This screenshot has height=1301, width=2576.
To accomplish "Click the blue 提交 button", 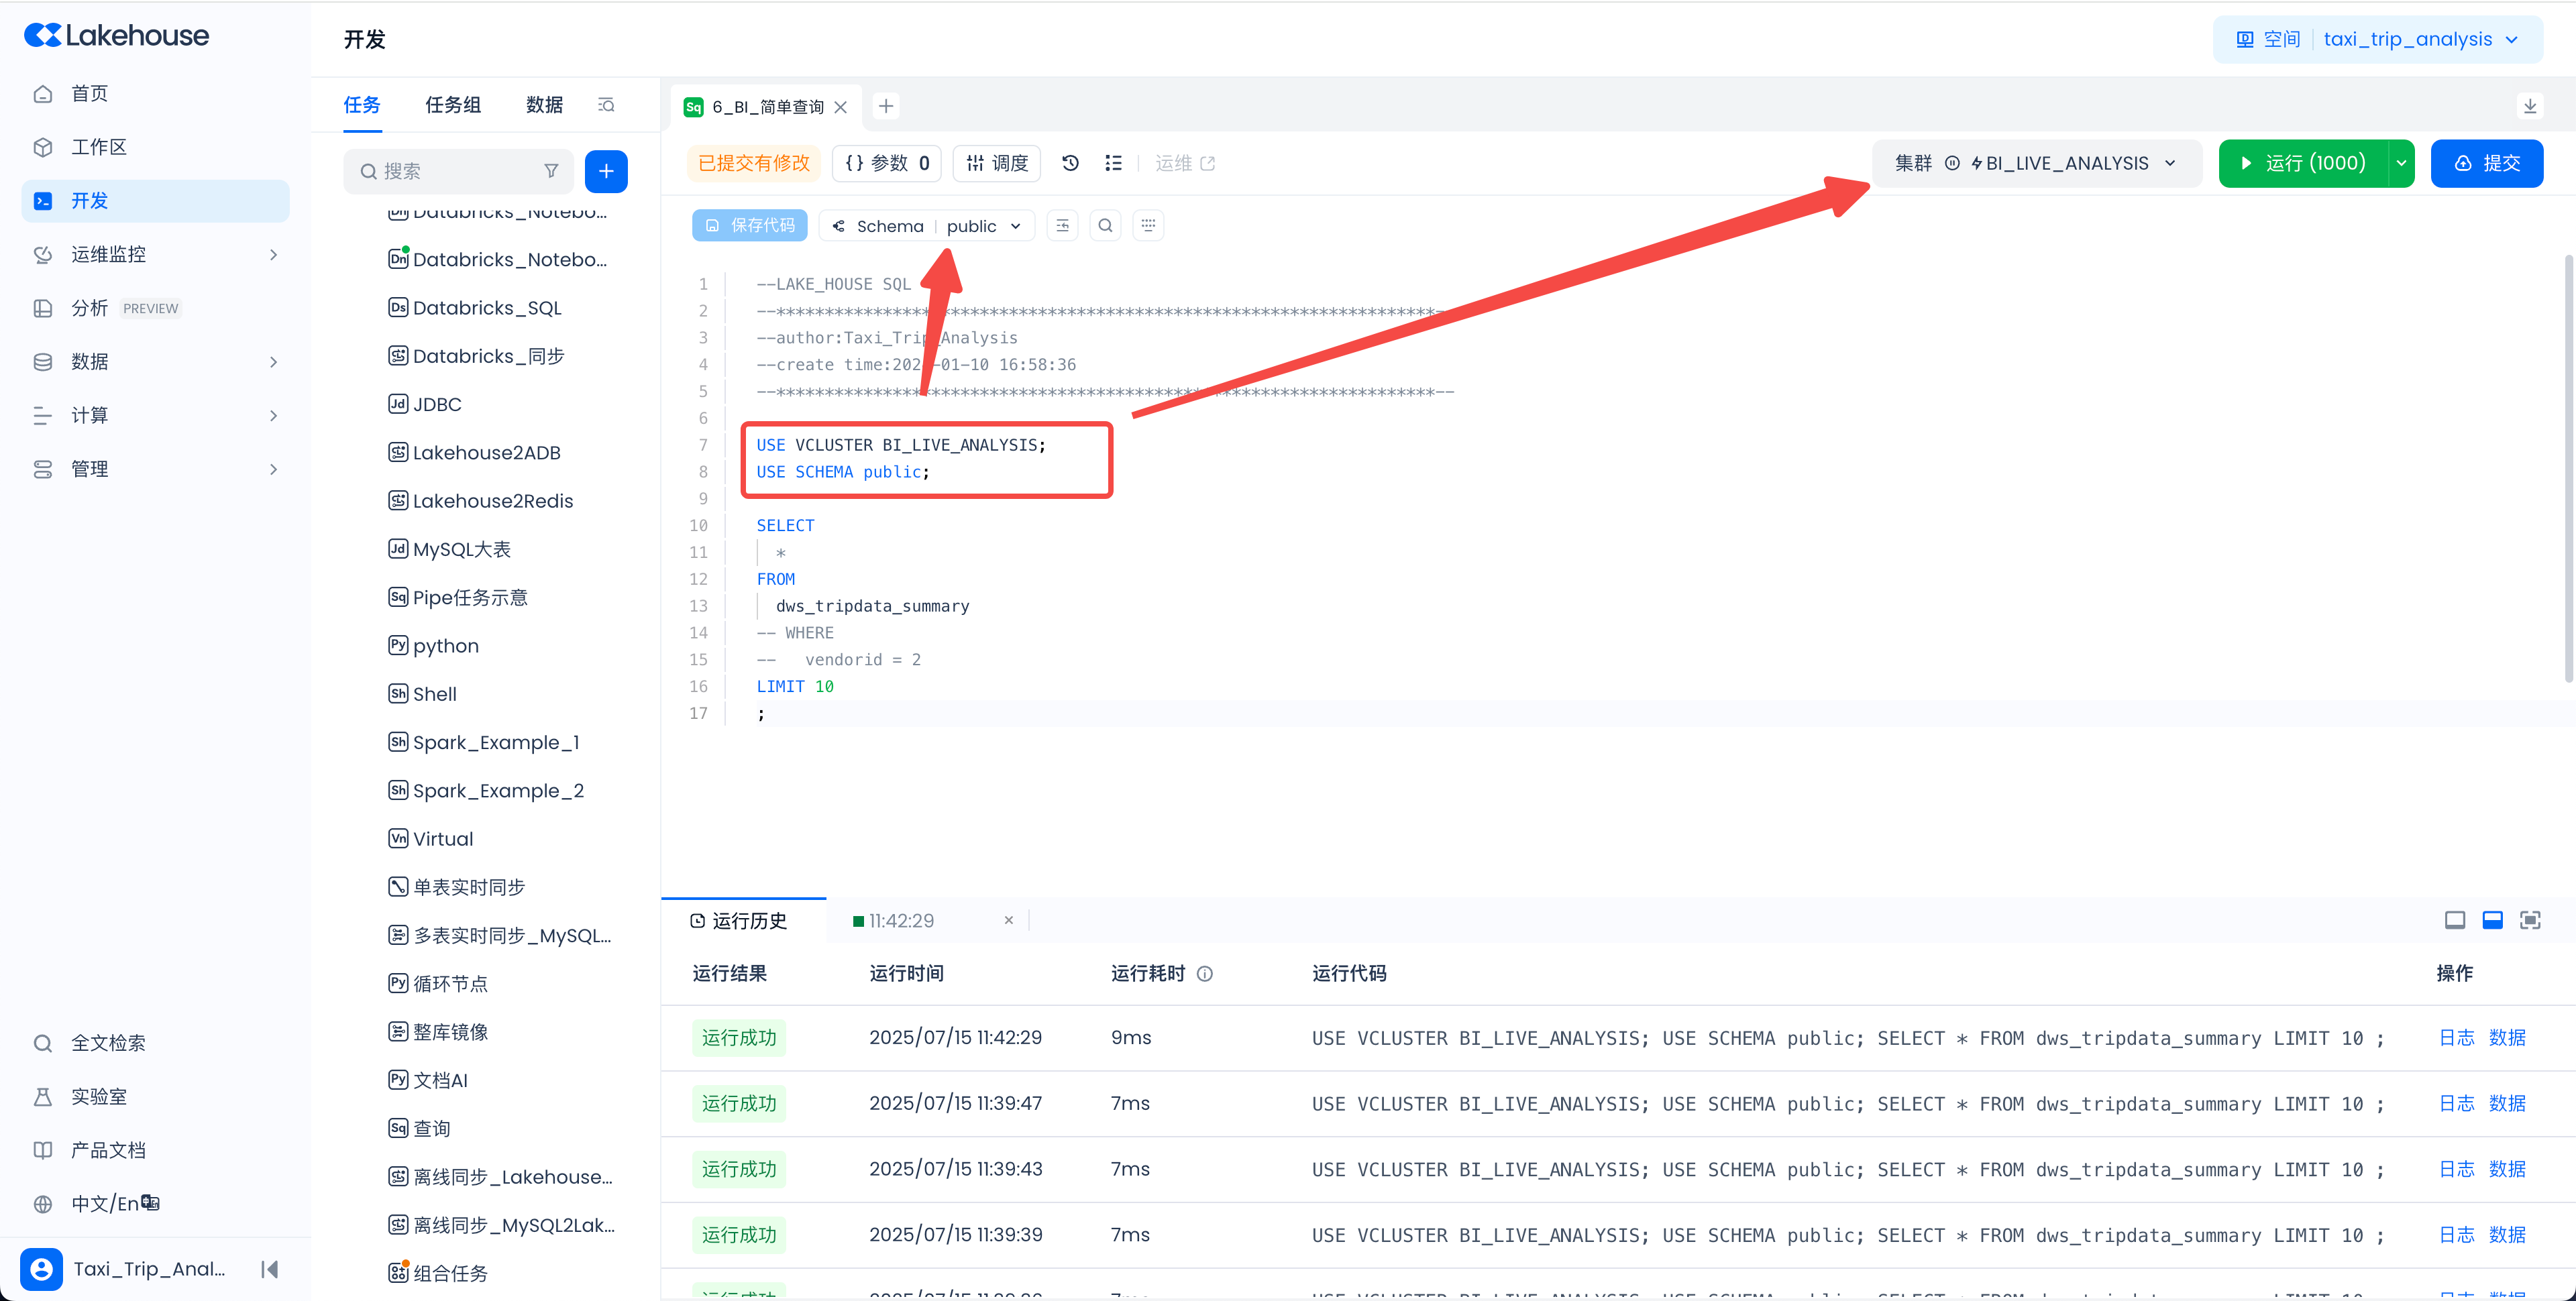I will tap(2486, 163).
